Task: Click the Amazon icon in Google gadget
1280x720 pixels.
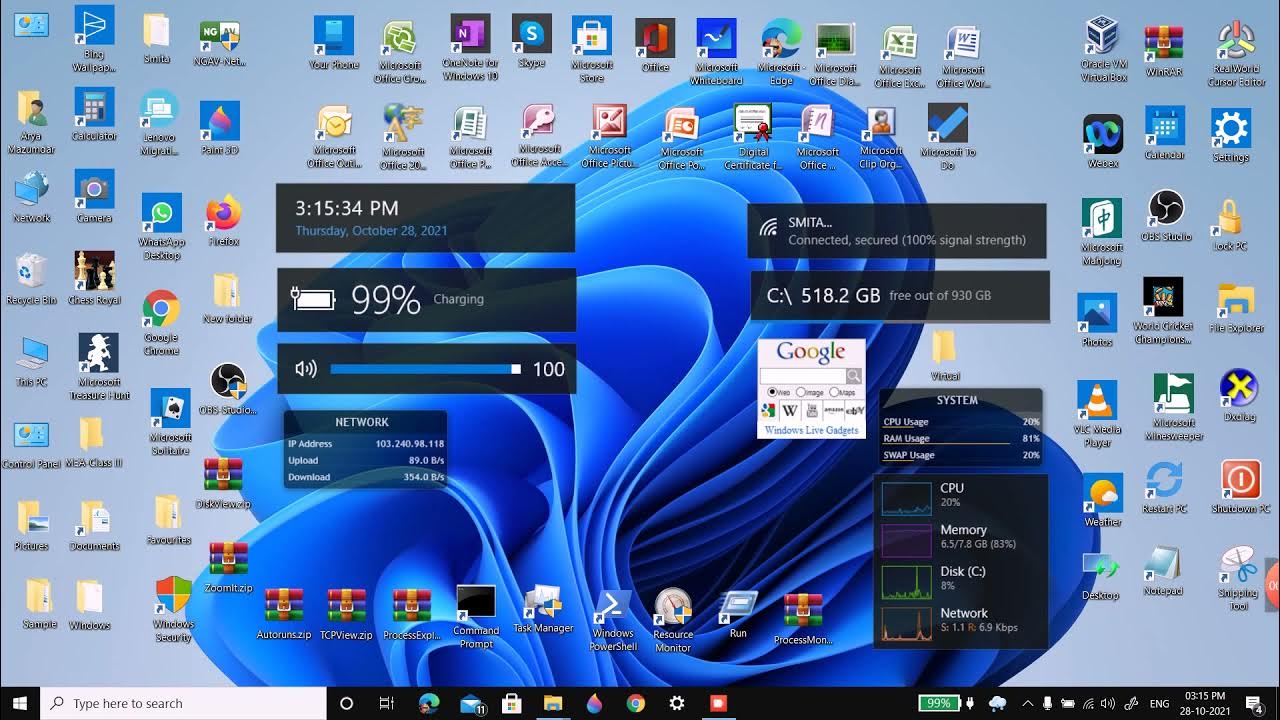Action: (833, 410)
